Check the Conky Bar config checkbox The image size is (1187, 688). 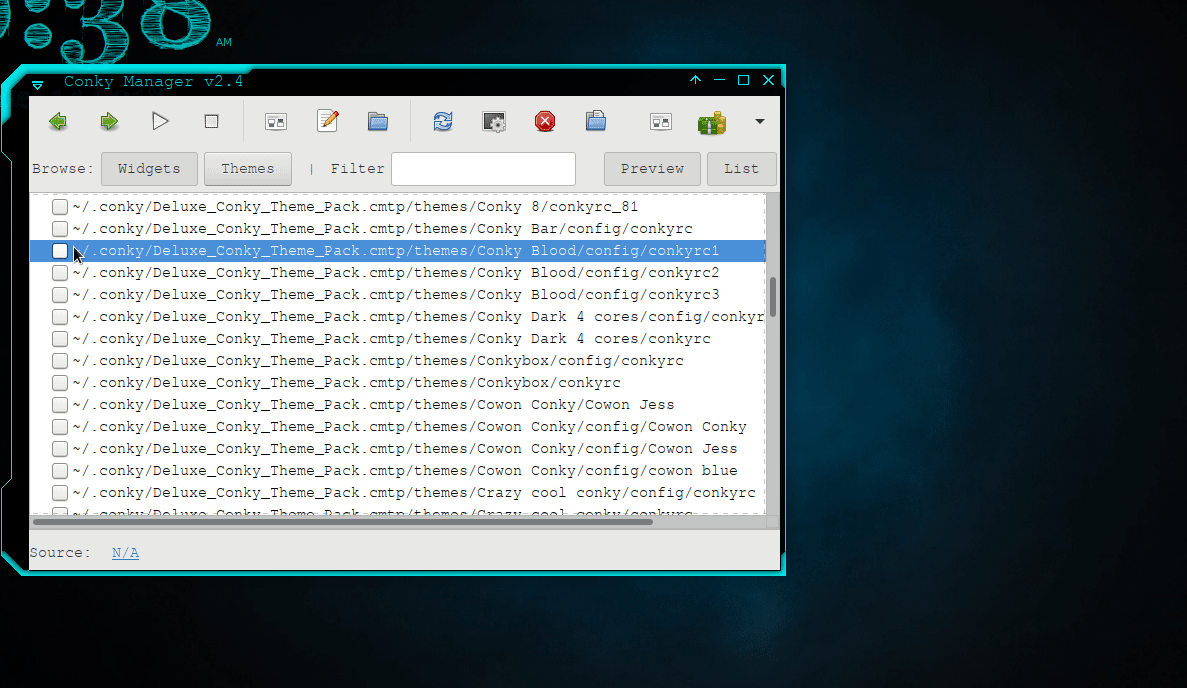pos(59,228)
